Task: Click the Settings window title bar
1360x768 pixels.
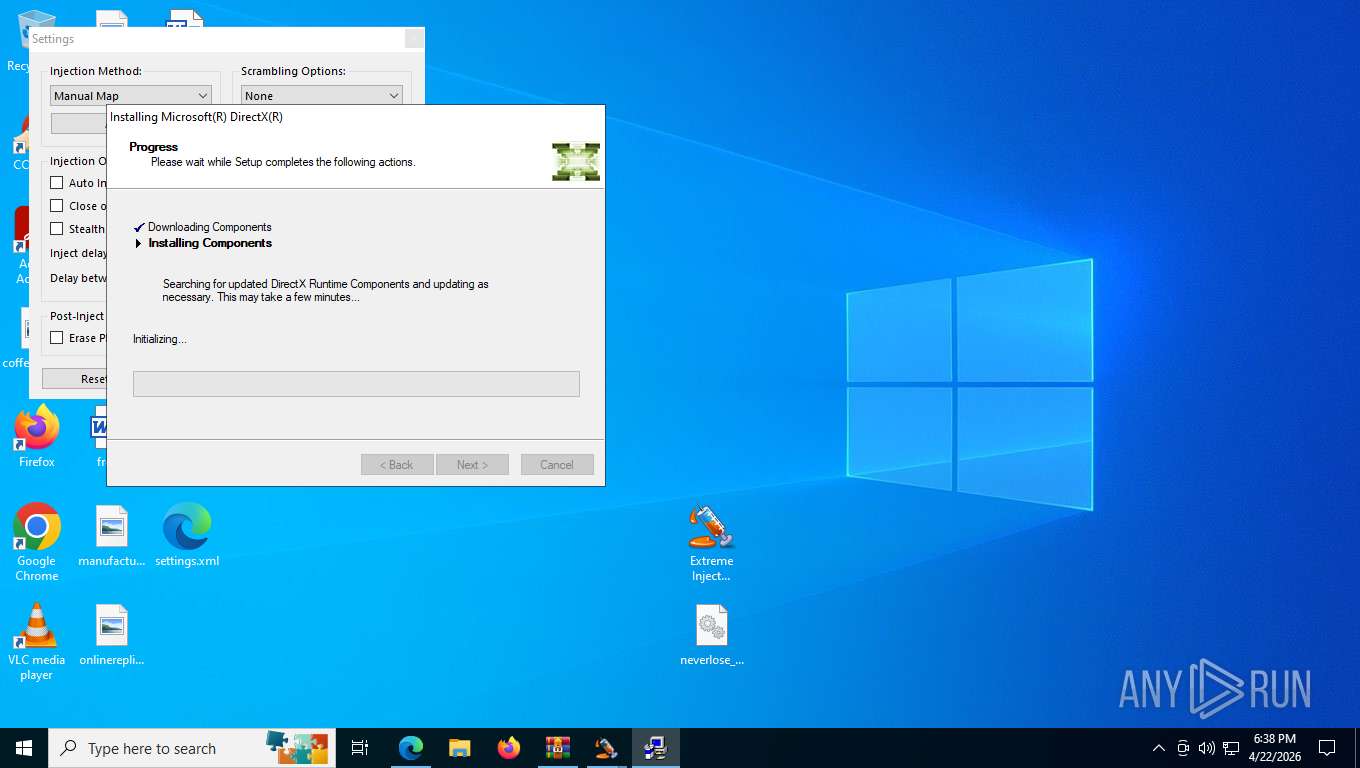Action: click(x=215, y=39)
